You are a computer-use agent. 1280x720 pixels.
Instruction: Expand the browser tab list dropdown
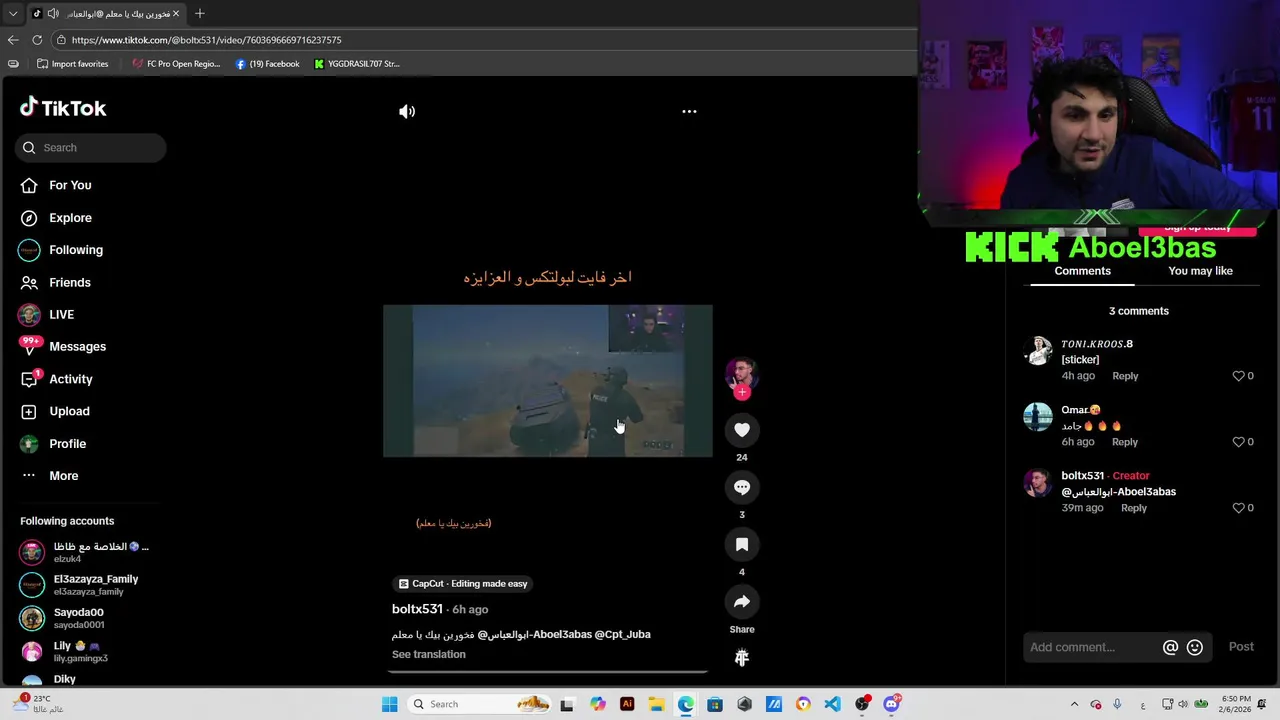[x=13, y=13]
